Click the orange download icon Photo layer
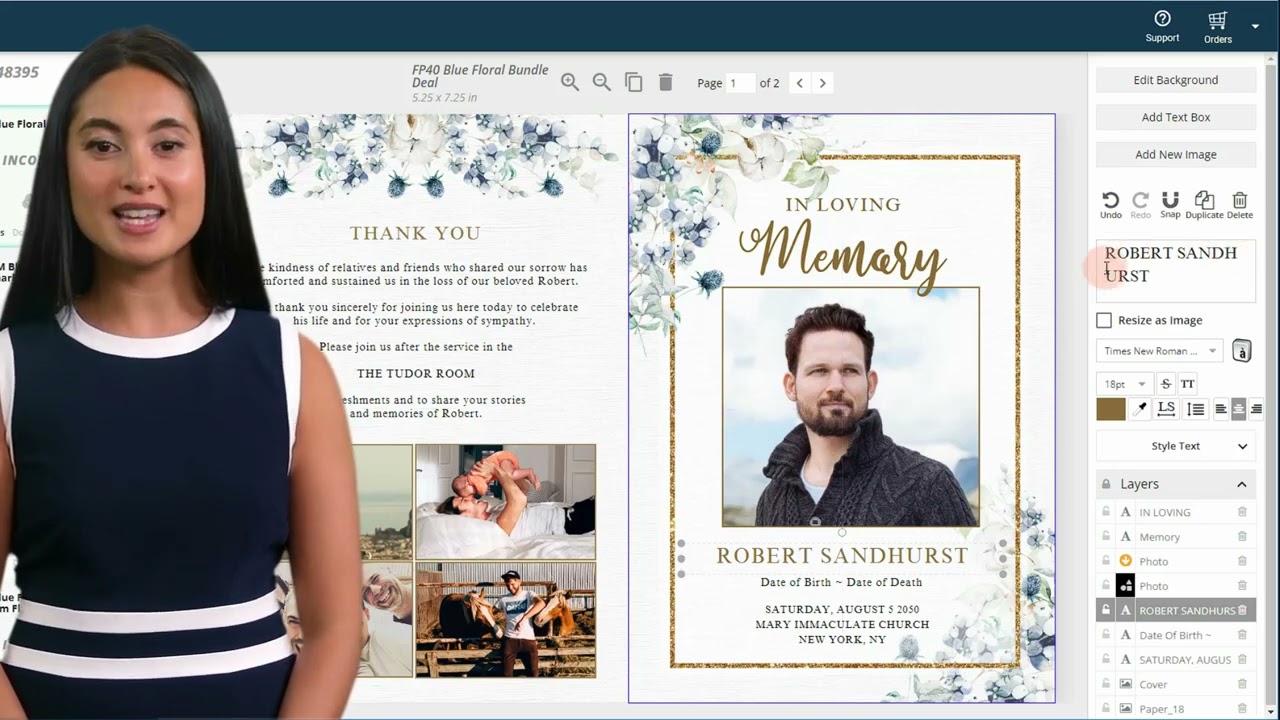 coord(1125,561)
